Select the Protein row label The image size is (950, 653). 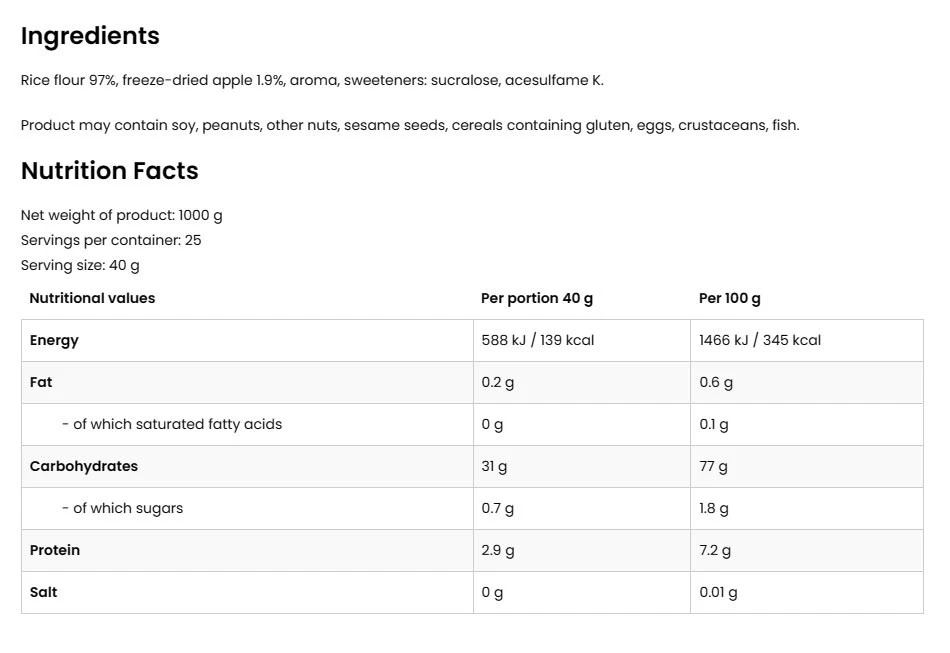pyautogui.click(x=55, y=550)
